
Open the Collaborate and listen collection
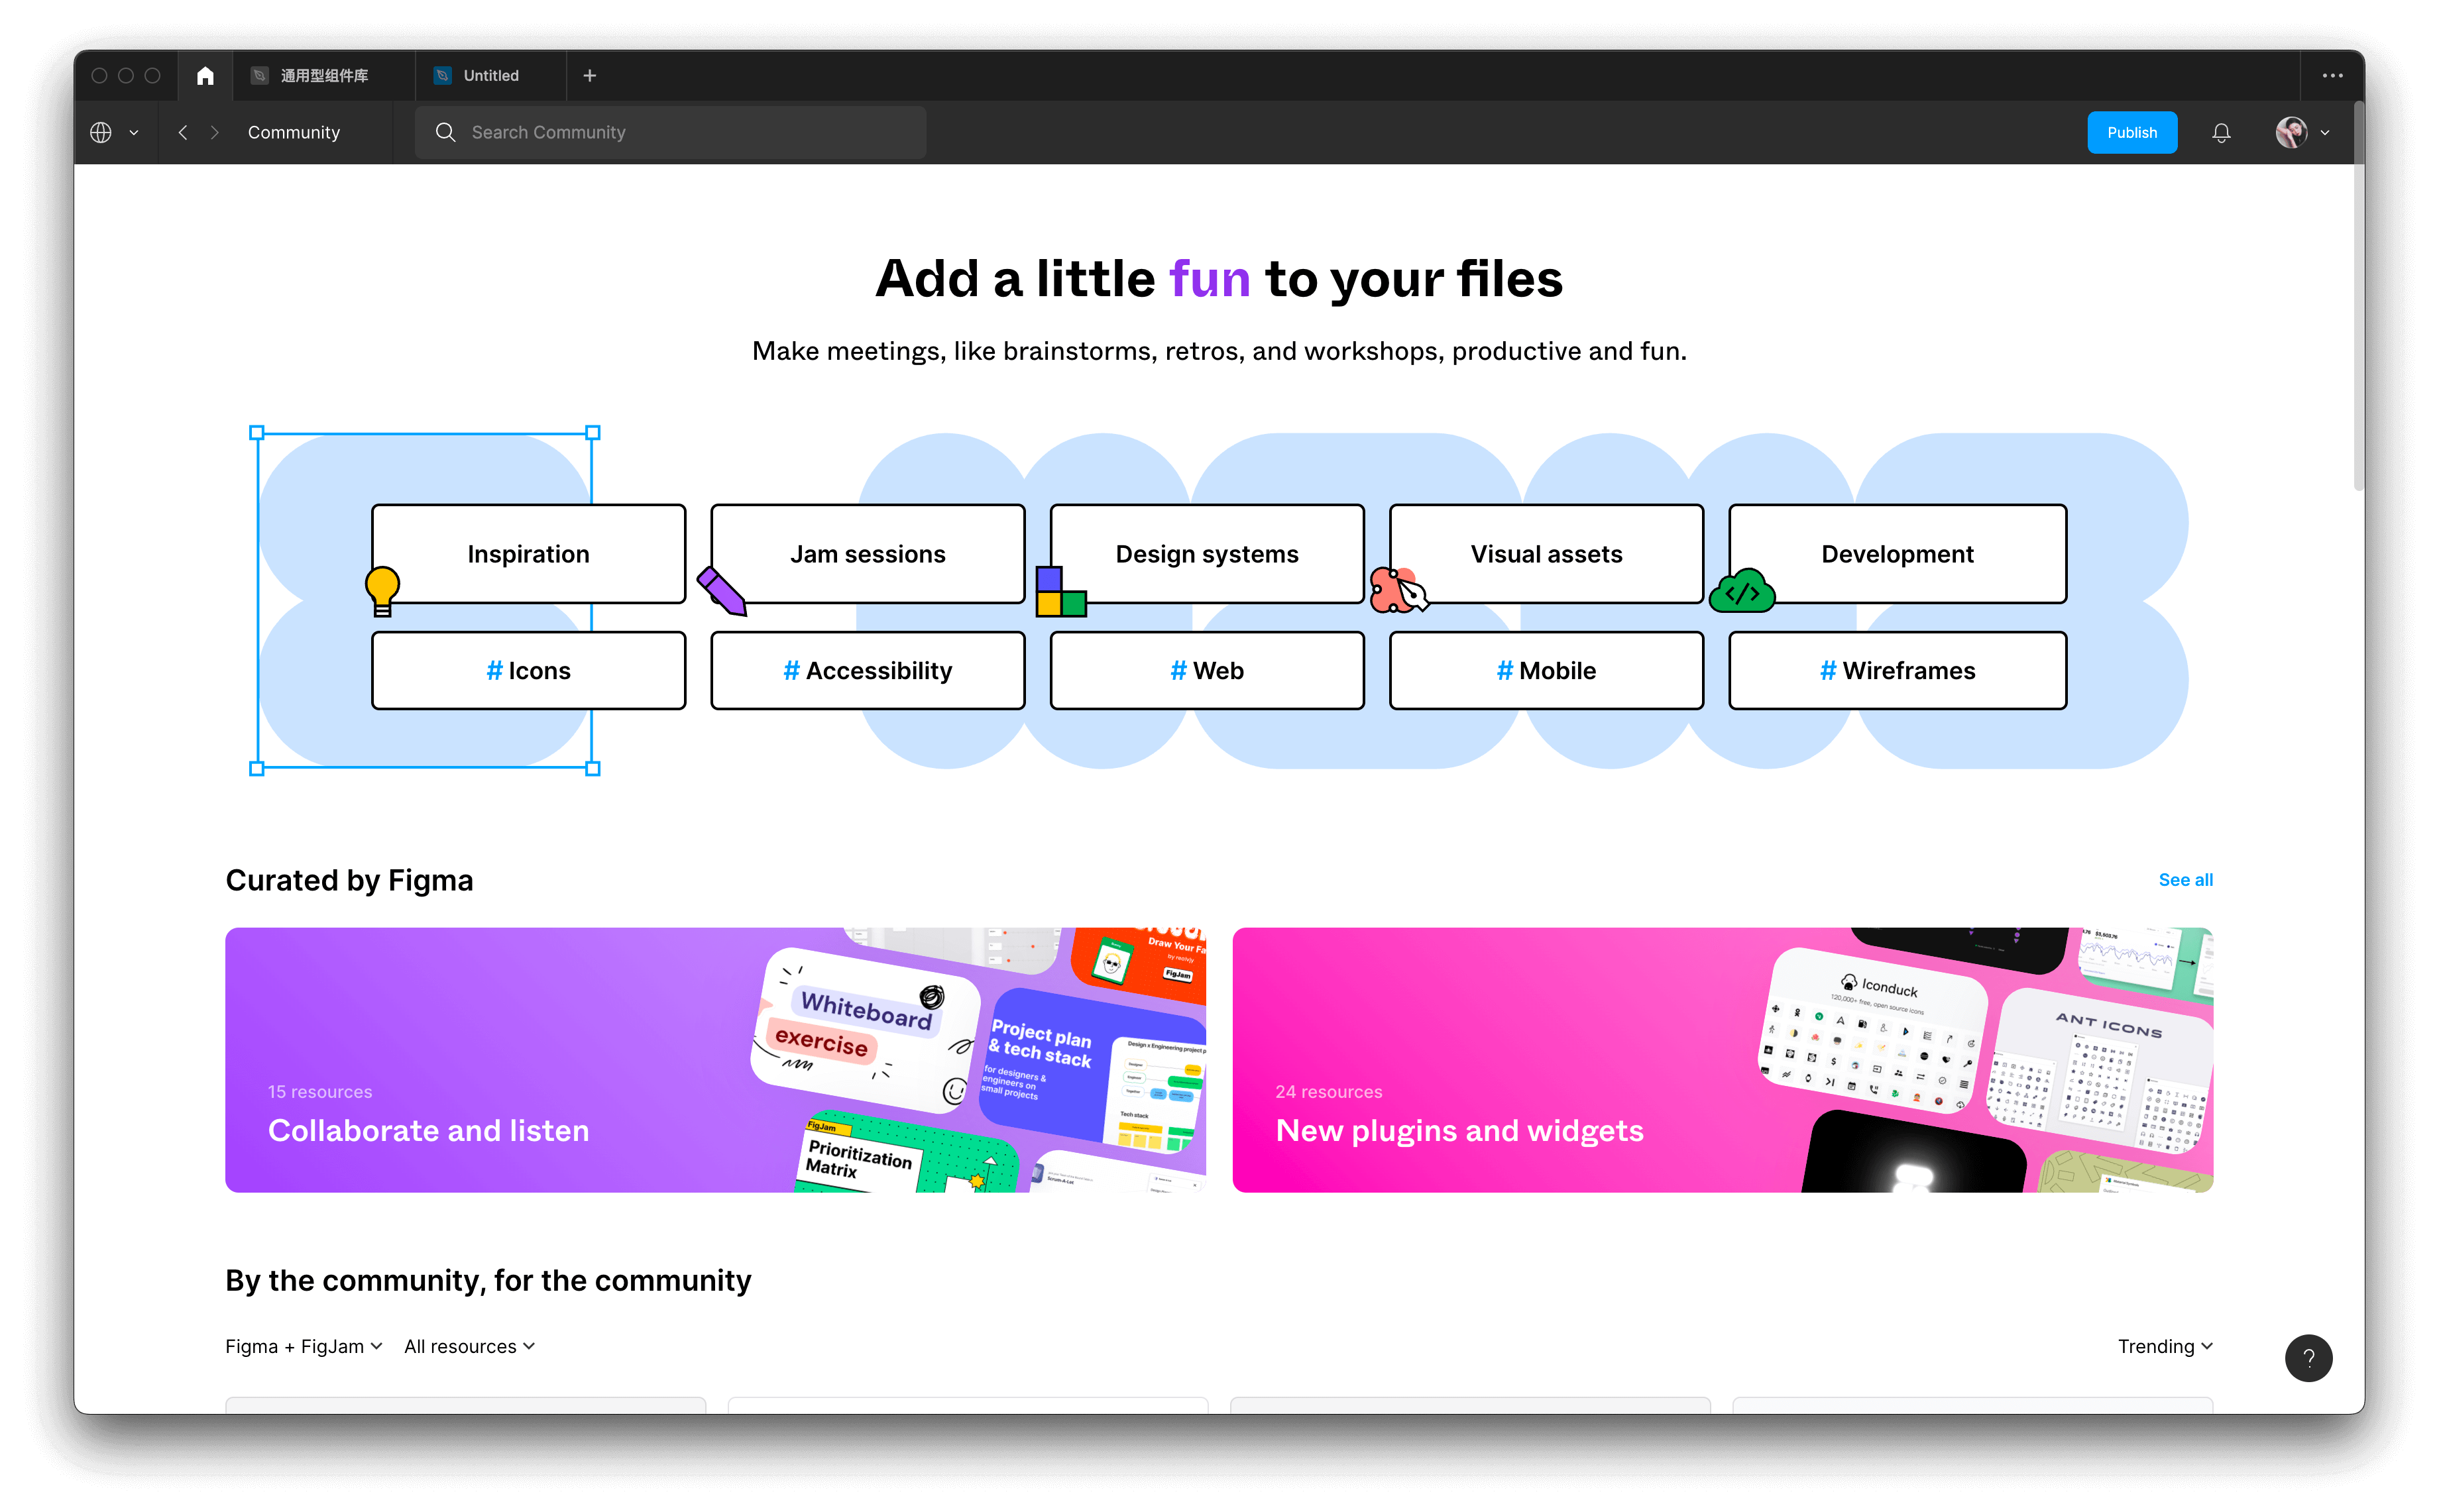pyautogui.click(x=715, y=1060)
